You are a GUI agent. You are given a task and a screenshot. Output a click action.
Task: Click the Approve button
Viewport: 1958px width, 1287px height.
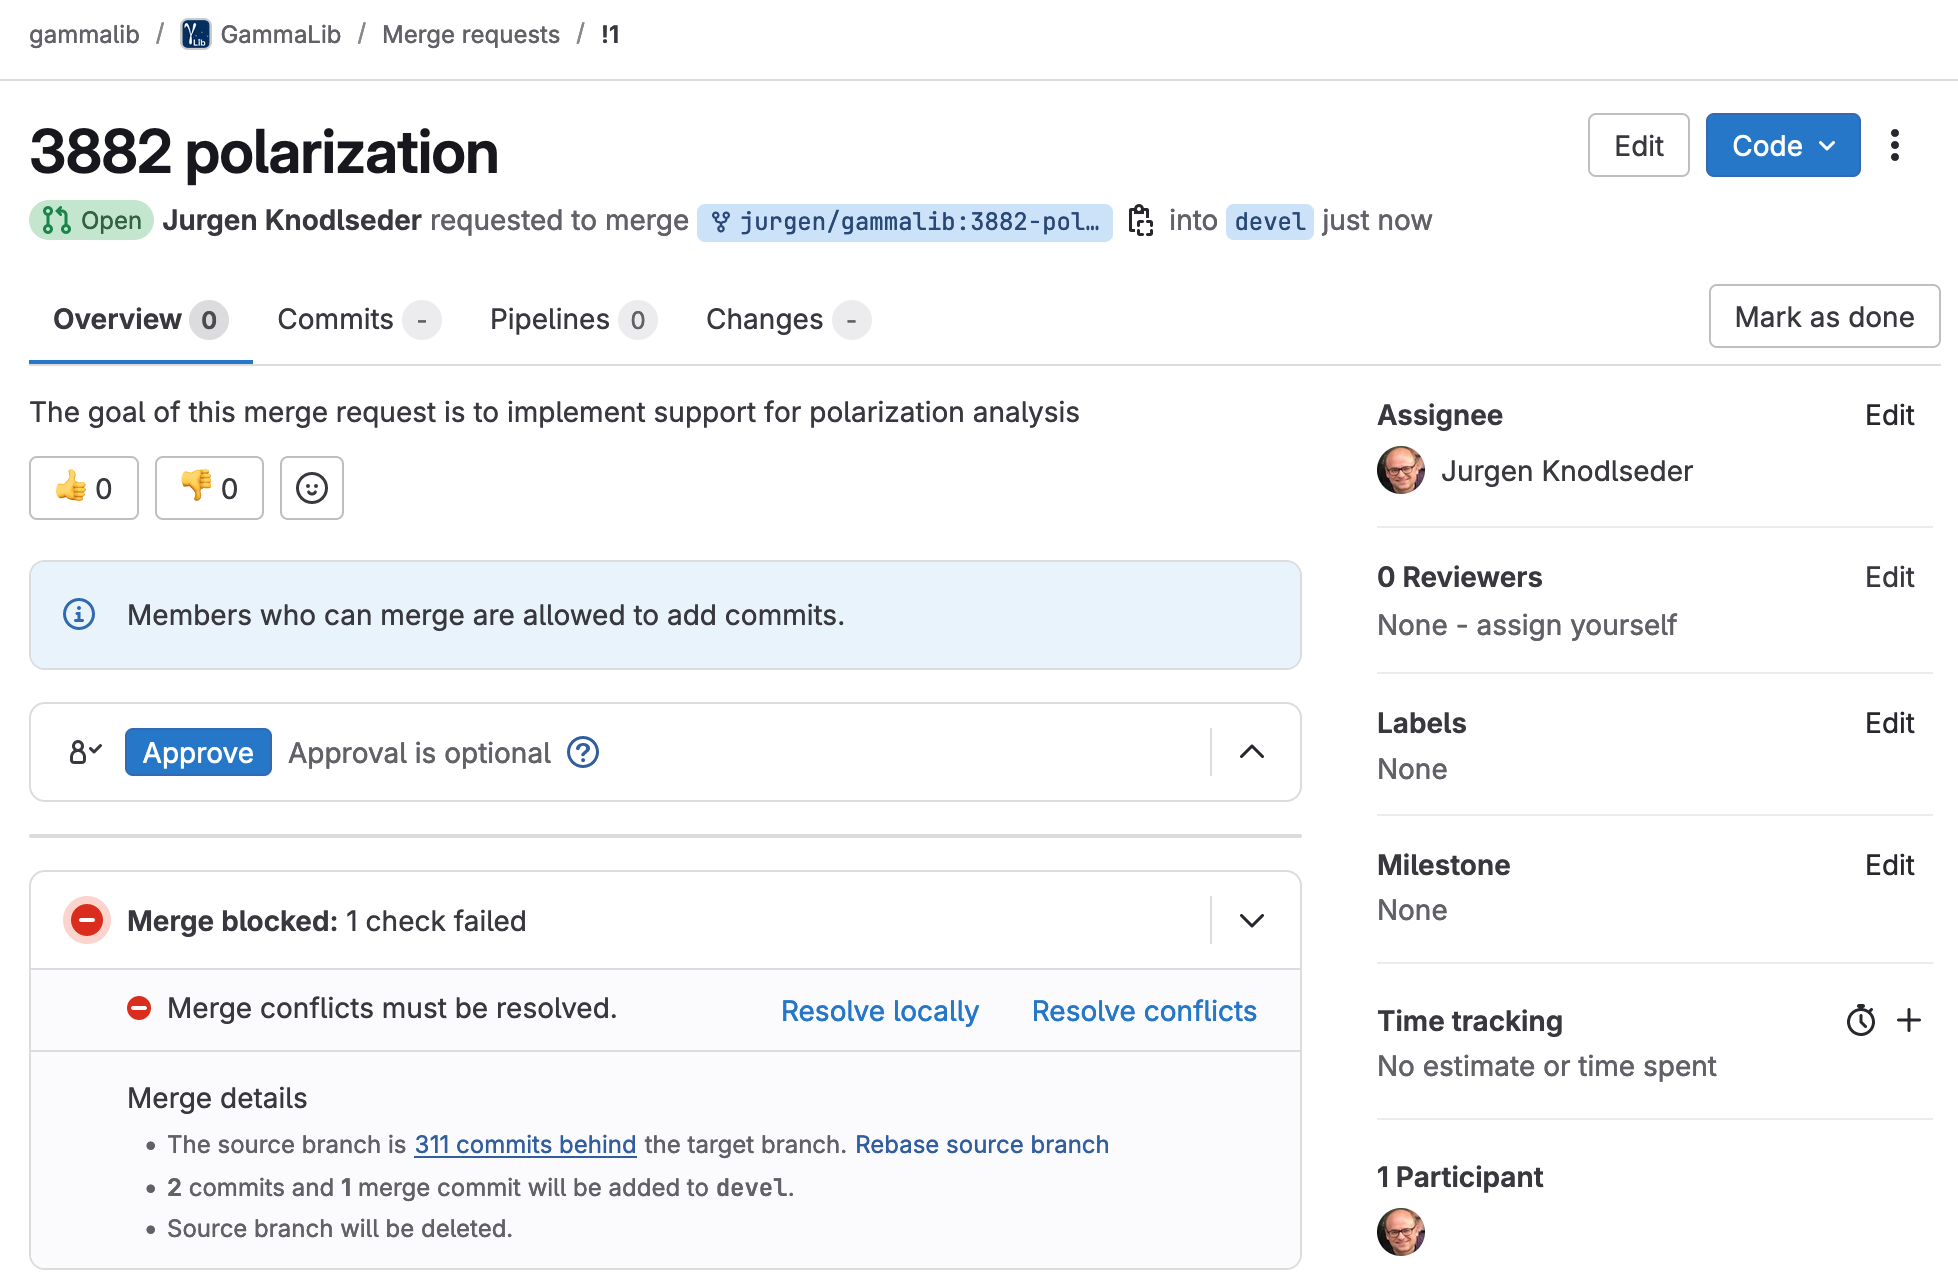coord(197,752)
